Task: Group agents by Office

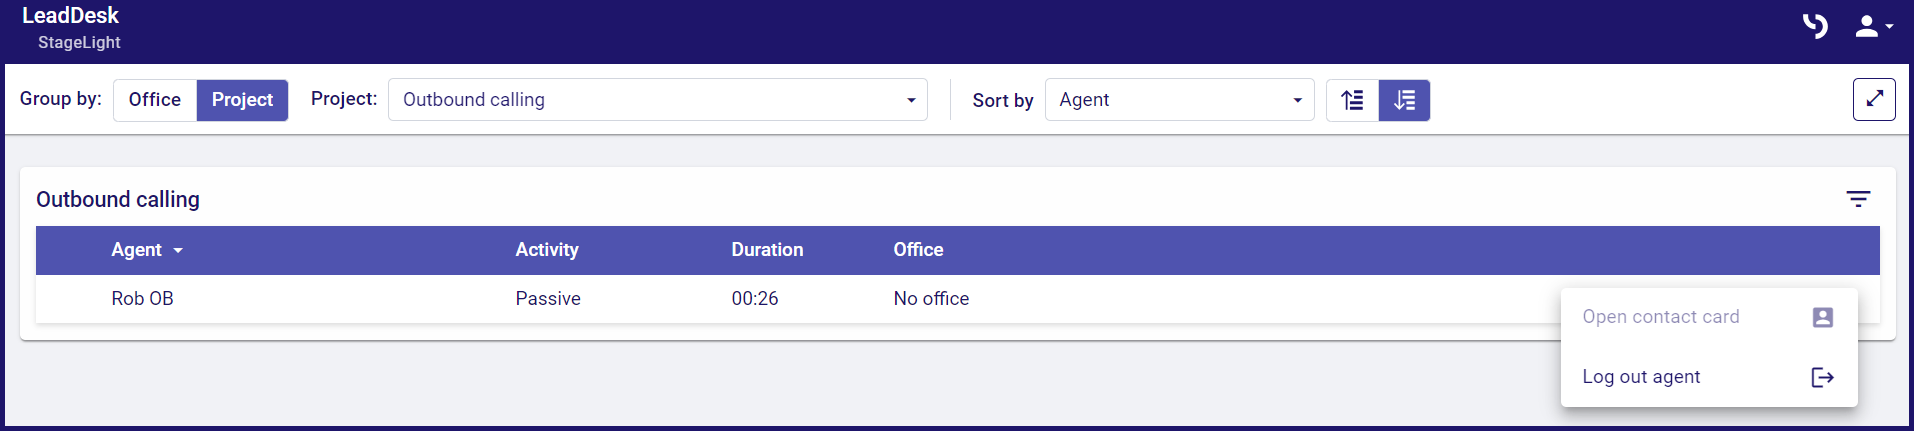Action: pos(155,100)
